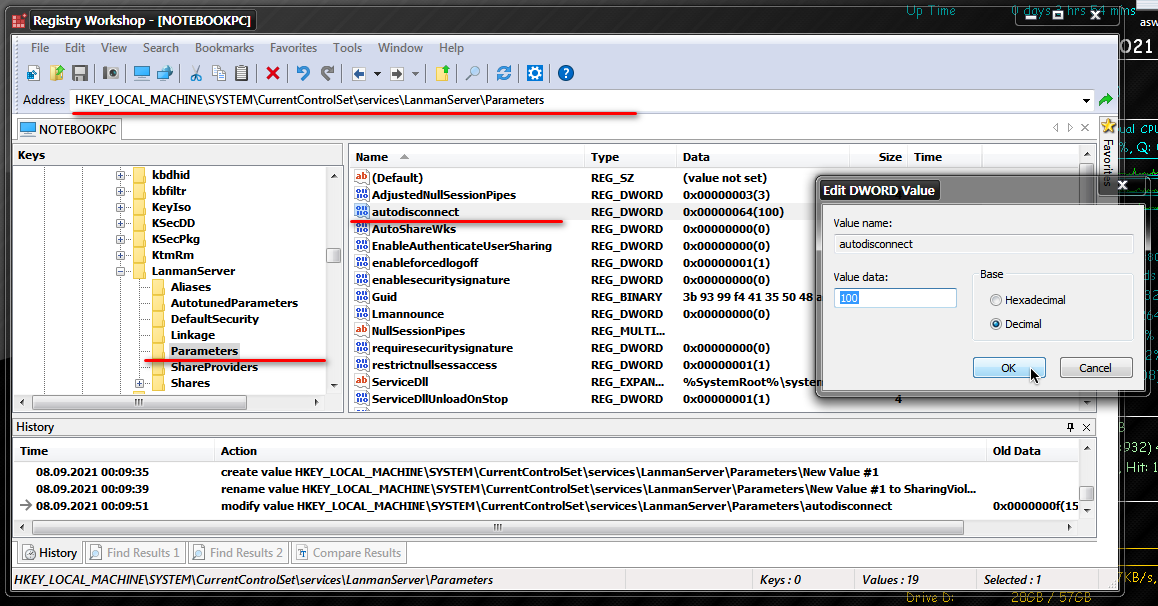Cancel the Edit DWORD Value dialog
Viewport: 1158px width, 606px height.
(x=1096, y=368)
